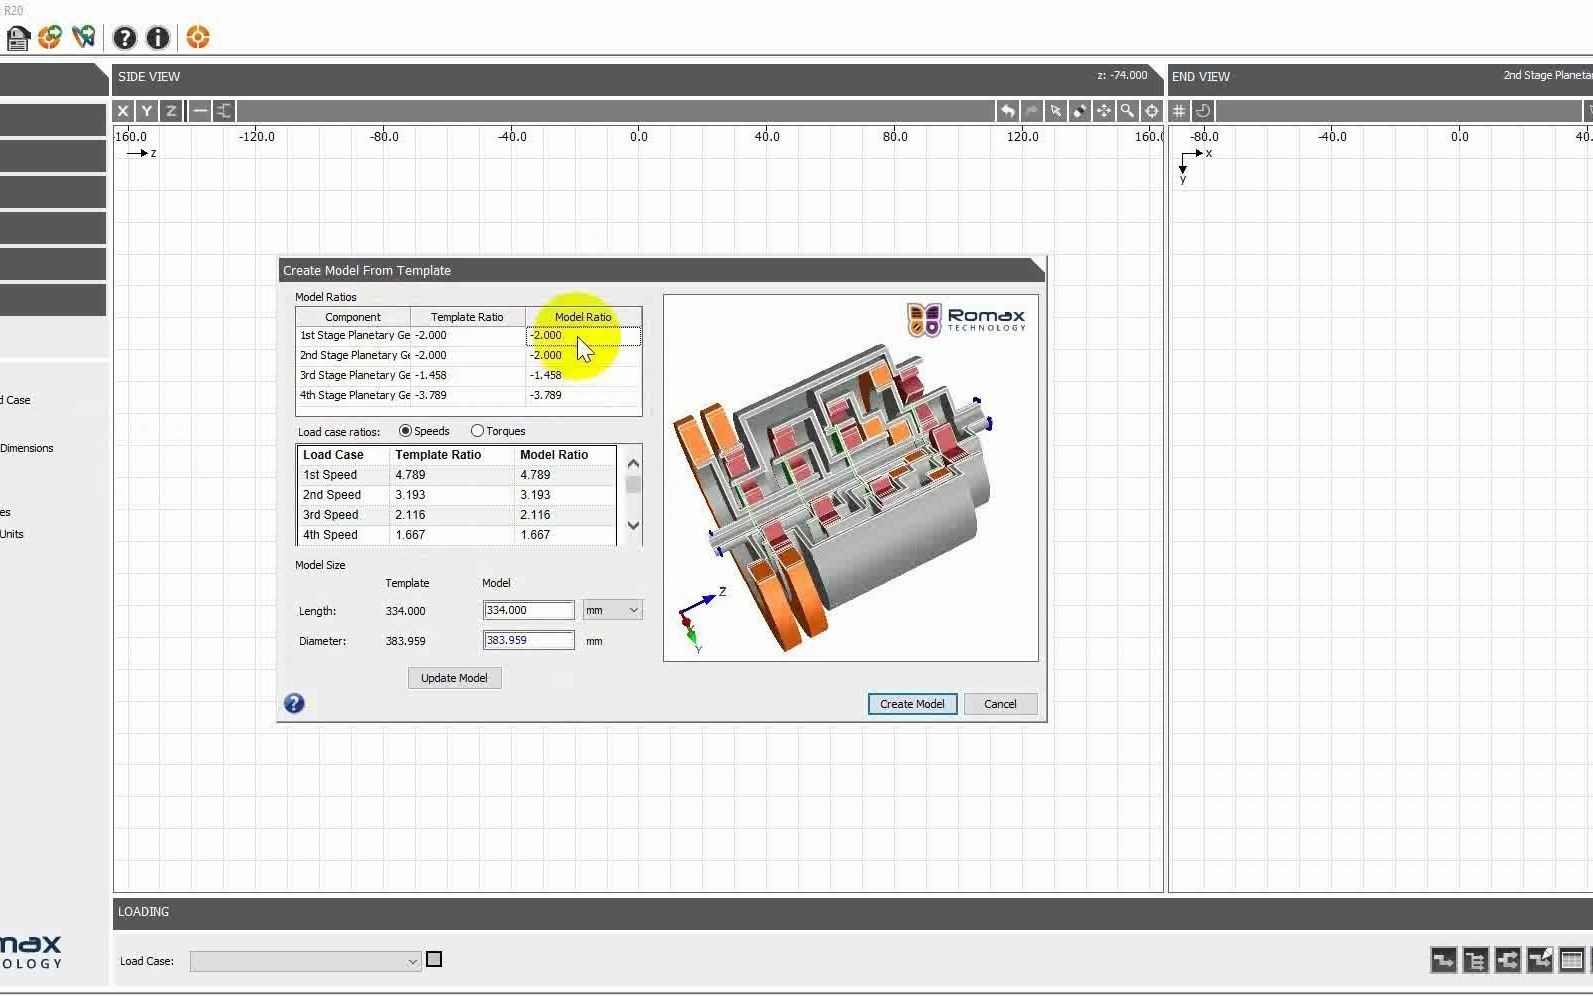Activate the magnifier zoom tool in Side View

coord(1127,111)
